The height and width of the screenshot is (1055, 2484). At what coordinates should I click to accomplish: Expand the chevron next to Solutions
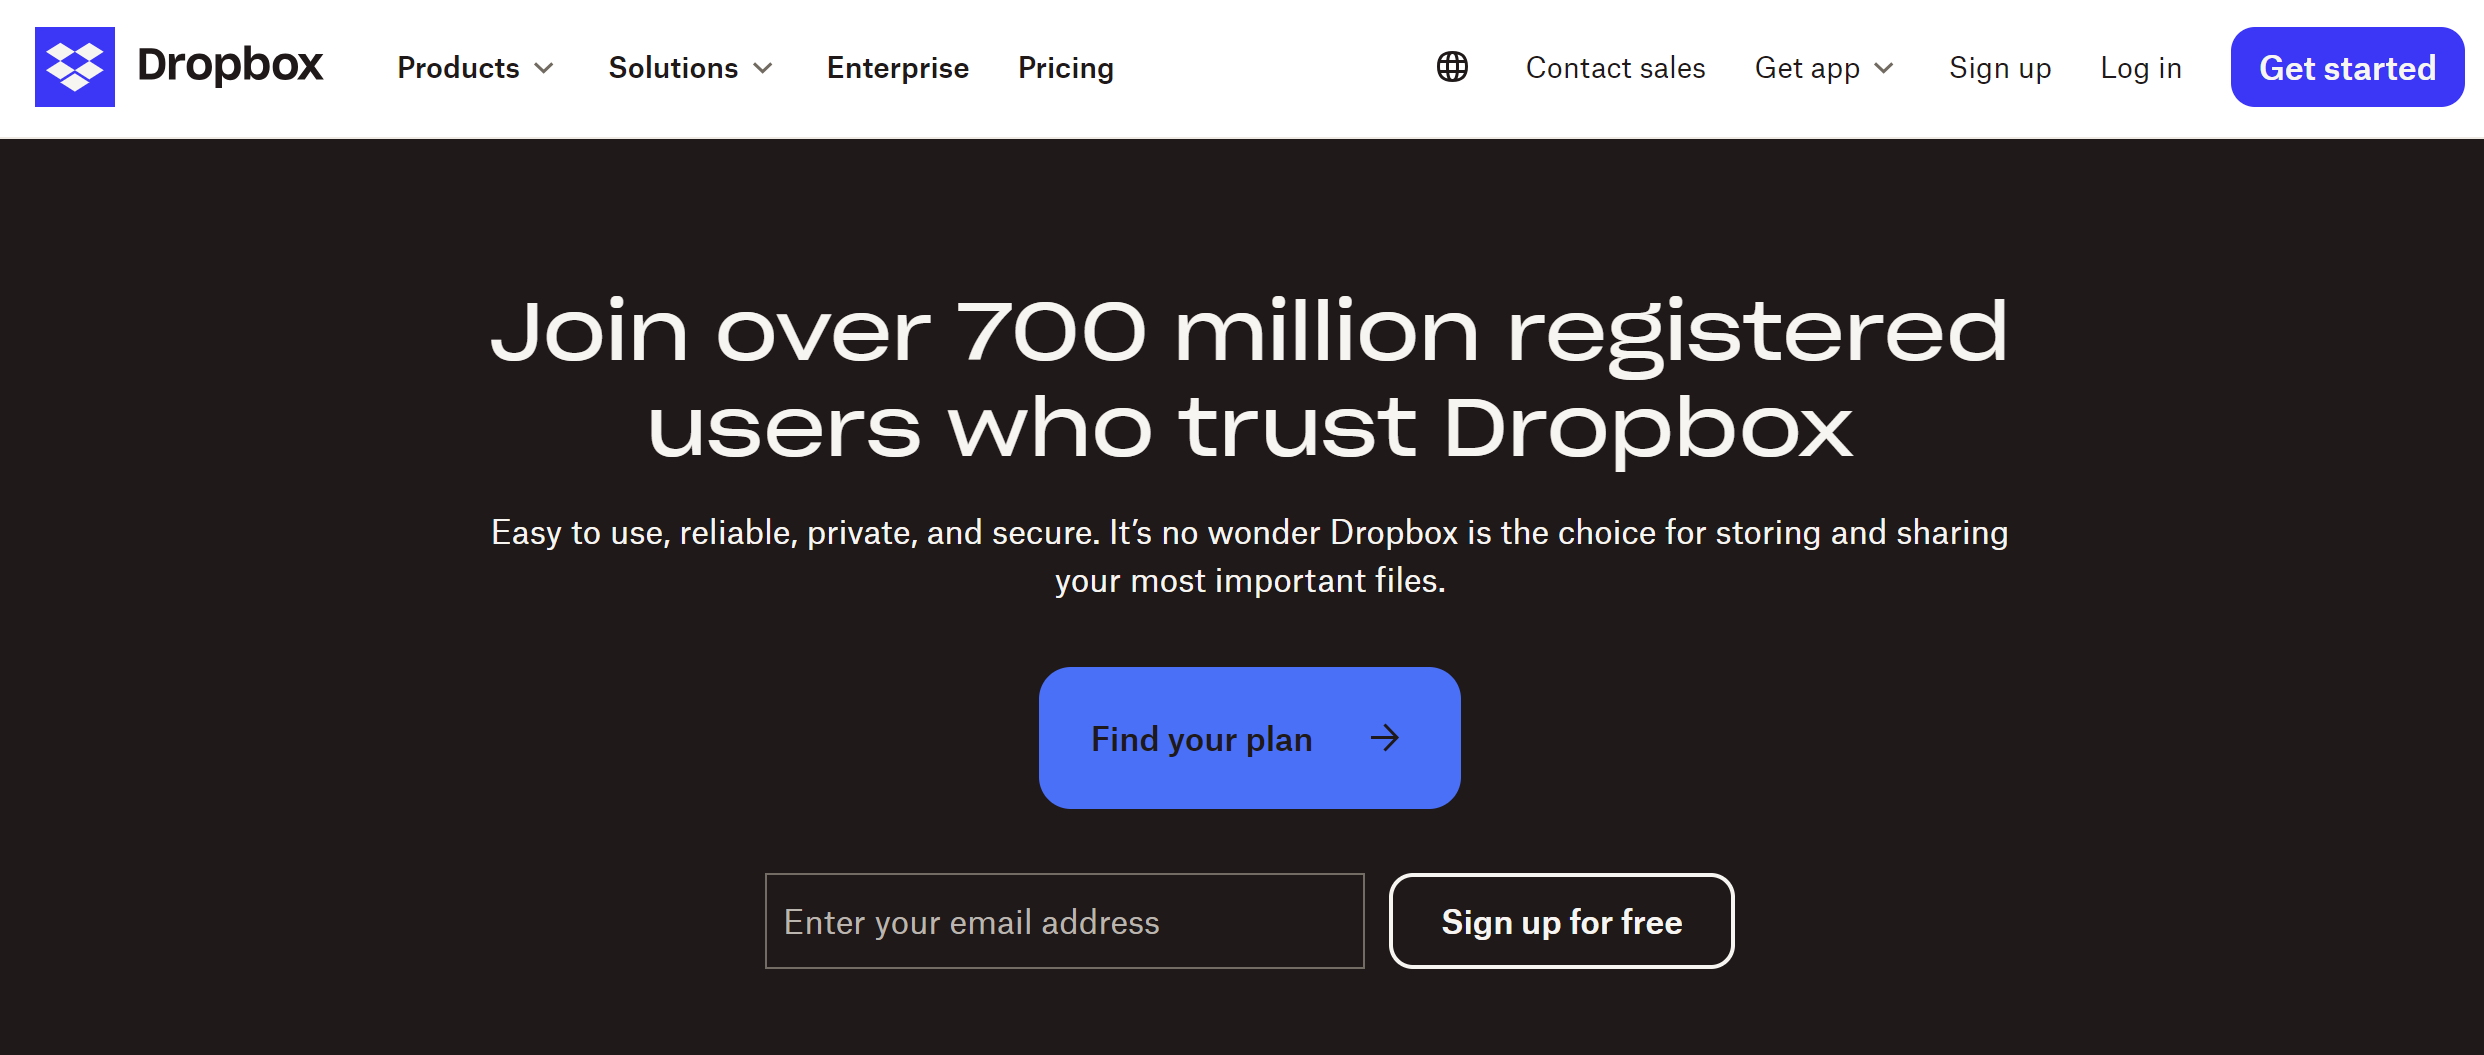[x=763, y=68]
